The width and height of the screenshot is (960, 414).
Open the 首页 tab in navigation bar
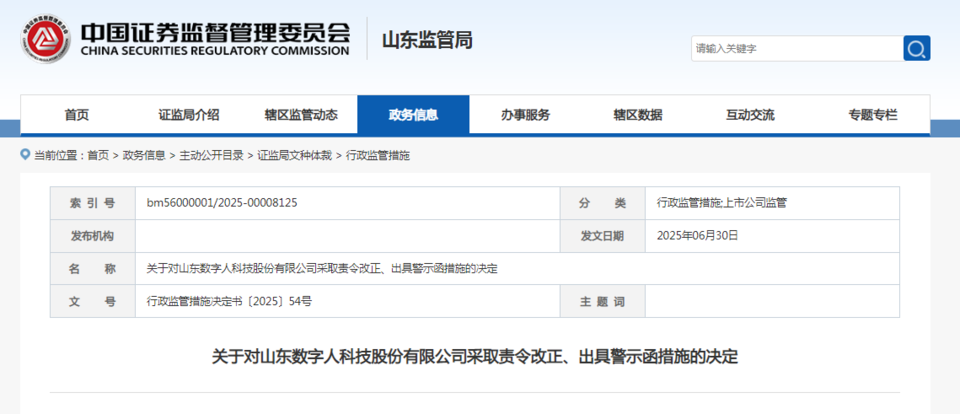click(77, 115)
